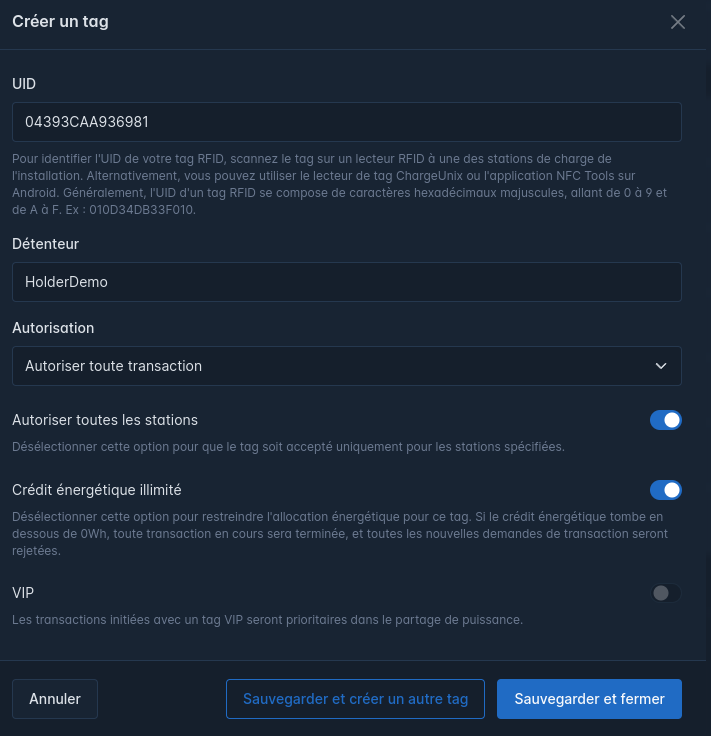Select the Autoriser toutes les stations label

105,420
